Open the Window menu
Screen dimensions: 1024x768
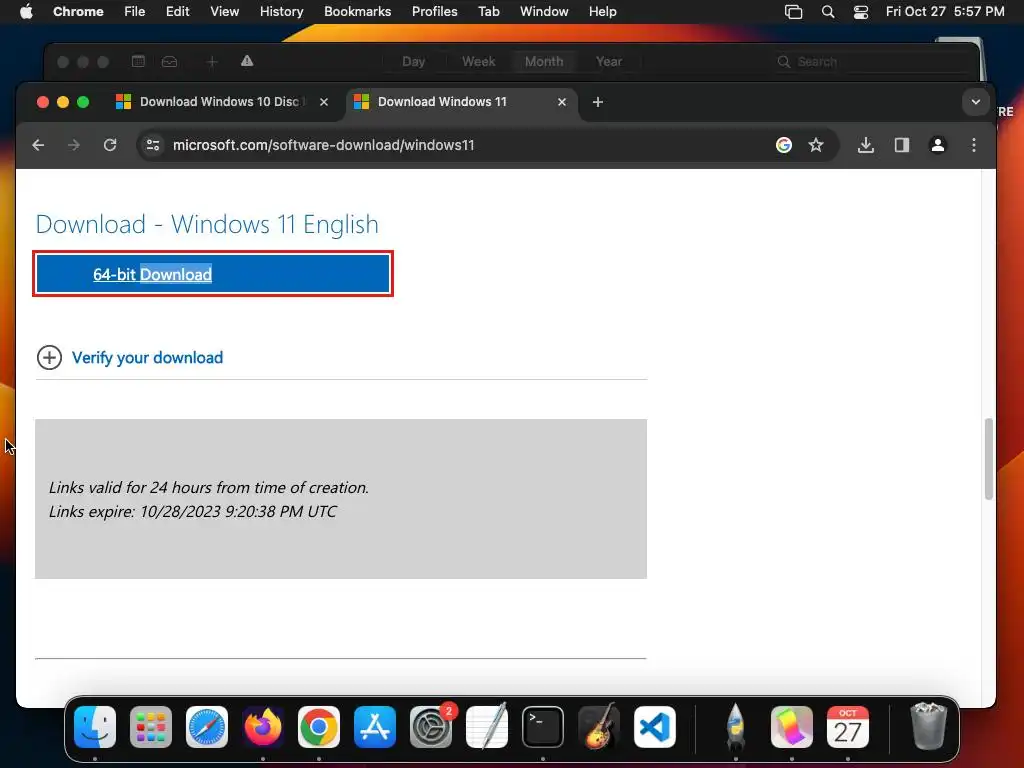coord(544,12)
